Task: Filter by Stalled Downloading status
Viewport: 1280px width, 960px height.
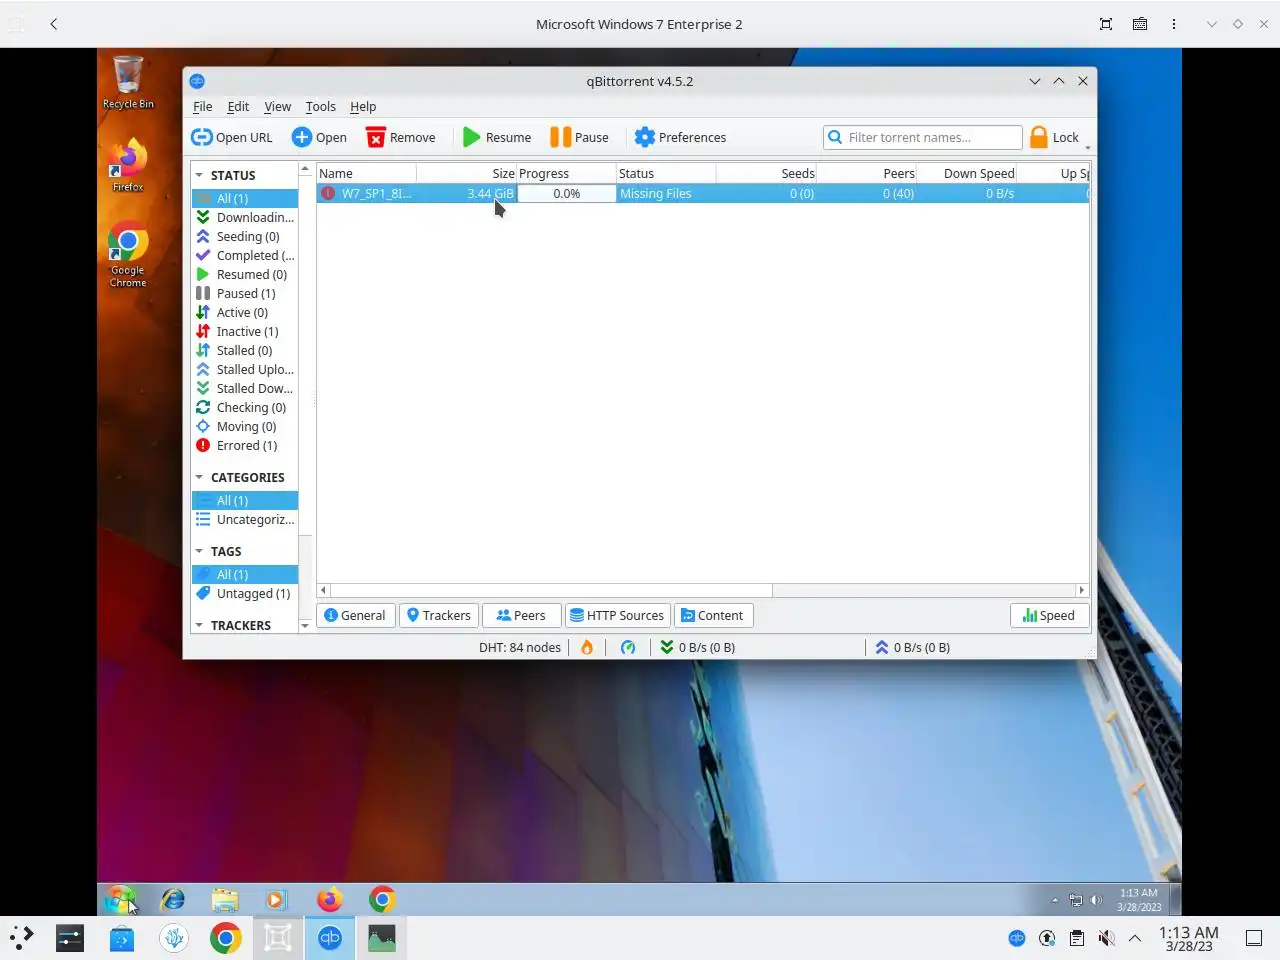Action: tap(245, 388)
